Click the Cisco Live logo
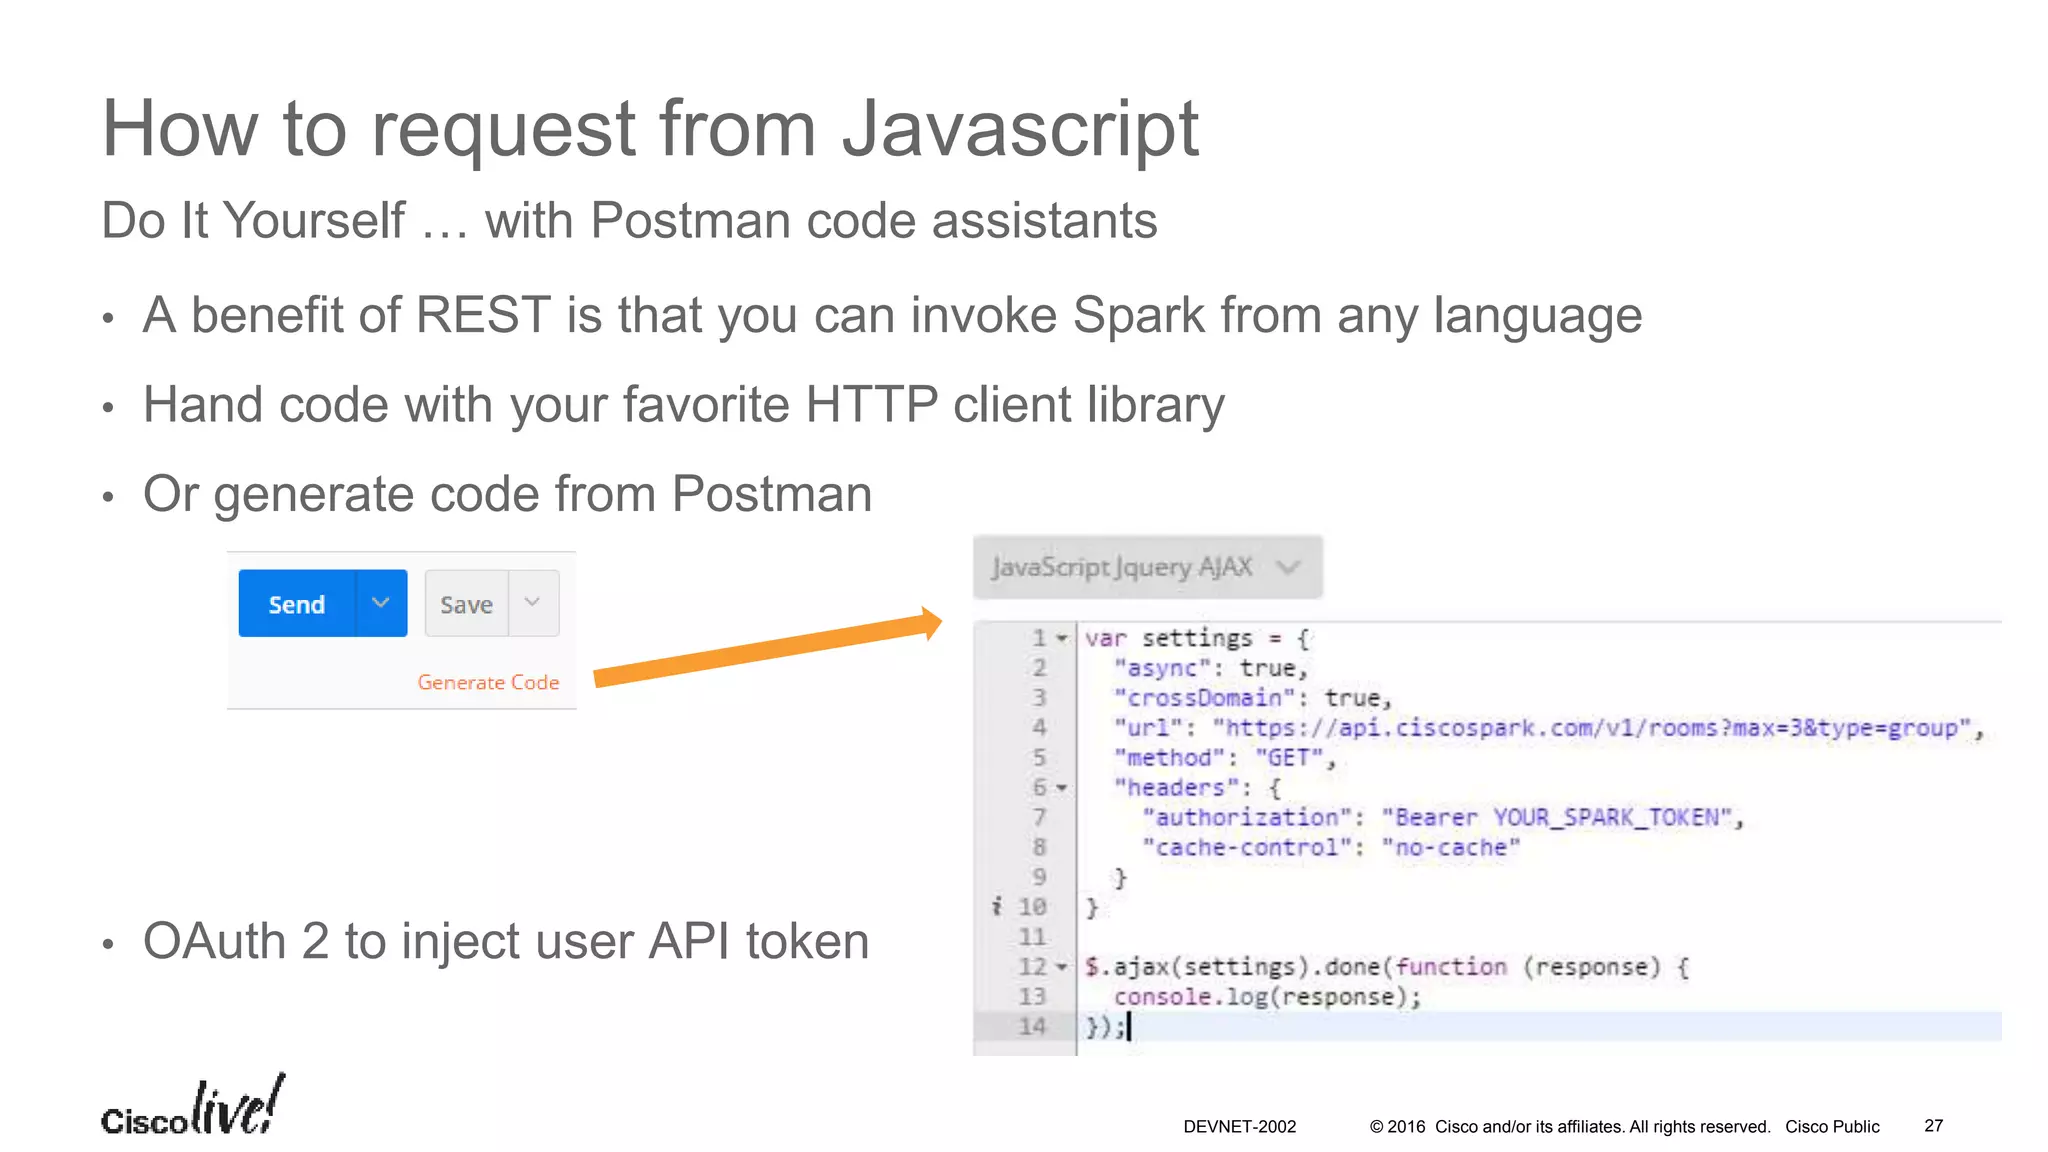The height and width of the screenshot is (1152, 2048). pos(192,1107)
